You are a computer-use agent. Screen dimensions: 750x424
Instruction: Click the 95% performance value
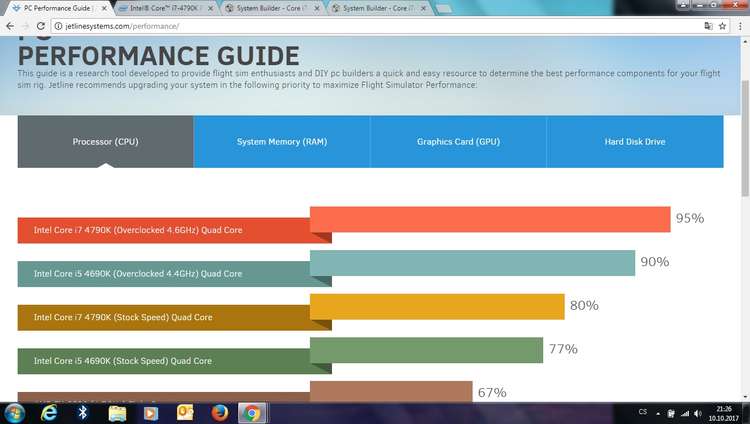click(690, 218)
